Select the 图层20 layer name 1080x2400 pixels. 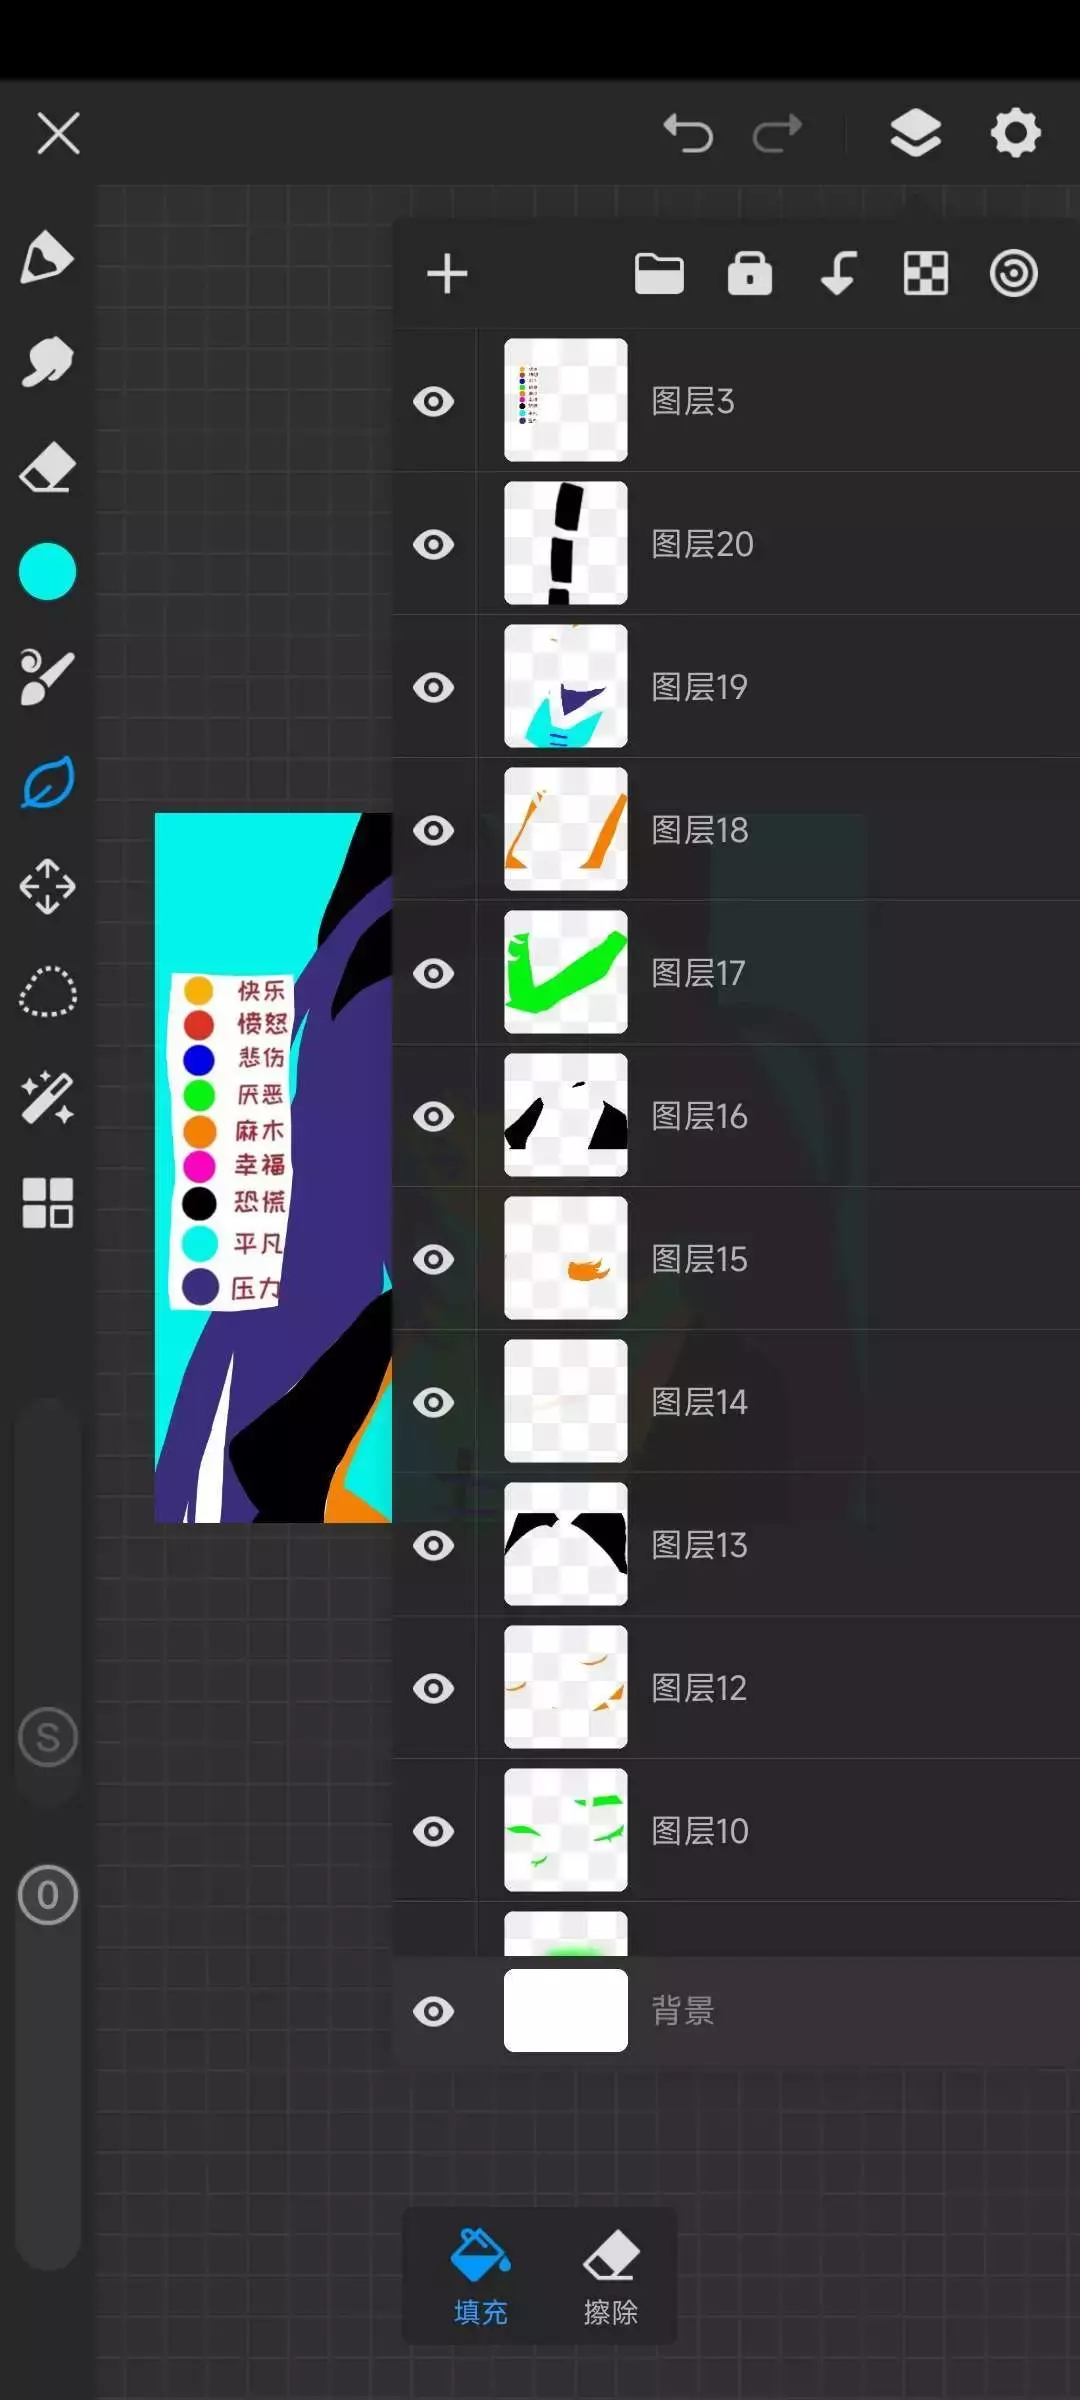702,545
